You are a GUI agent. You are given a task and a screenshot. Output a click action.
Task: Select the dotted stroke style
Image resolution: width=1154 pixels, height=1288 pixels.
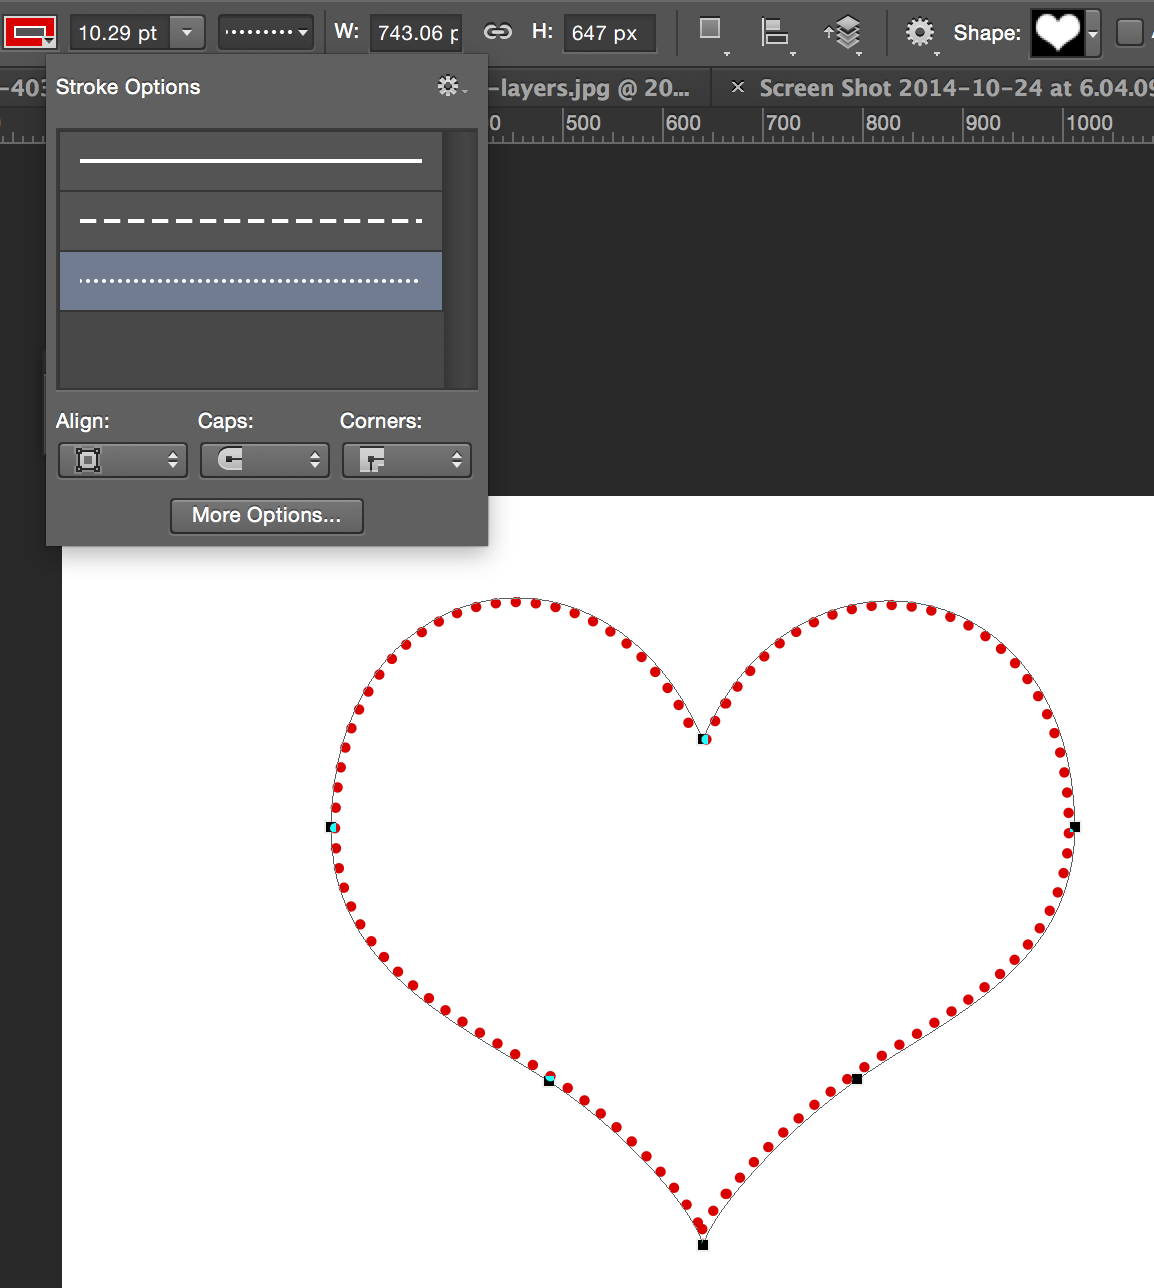point(250,281)
